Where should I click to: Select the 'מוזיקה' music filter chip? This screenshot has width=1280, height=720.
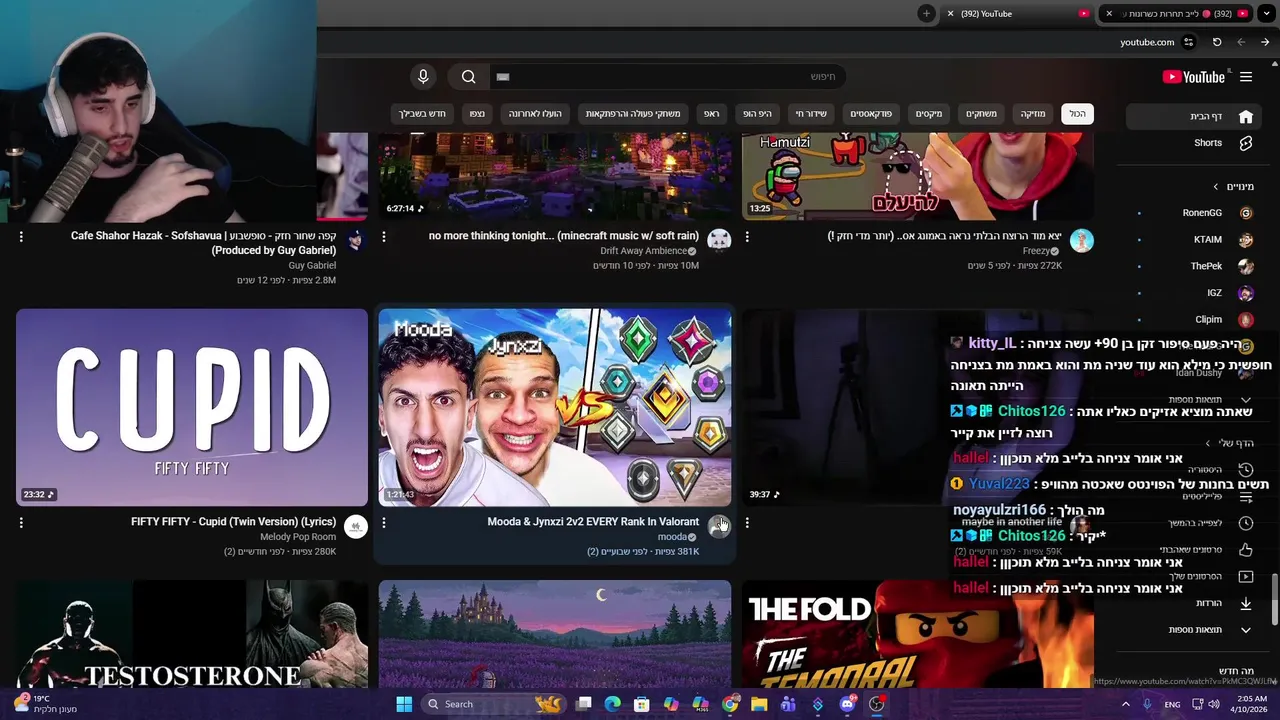1033,114
